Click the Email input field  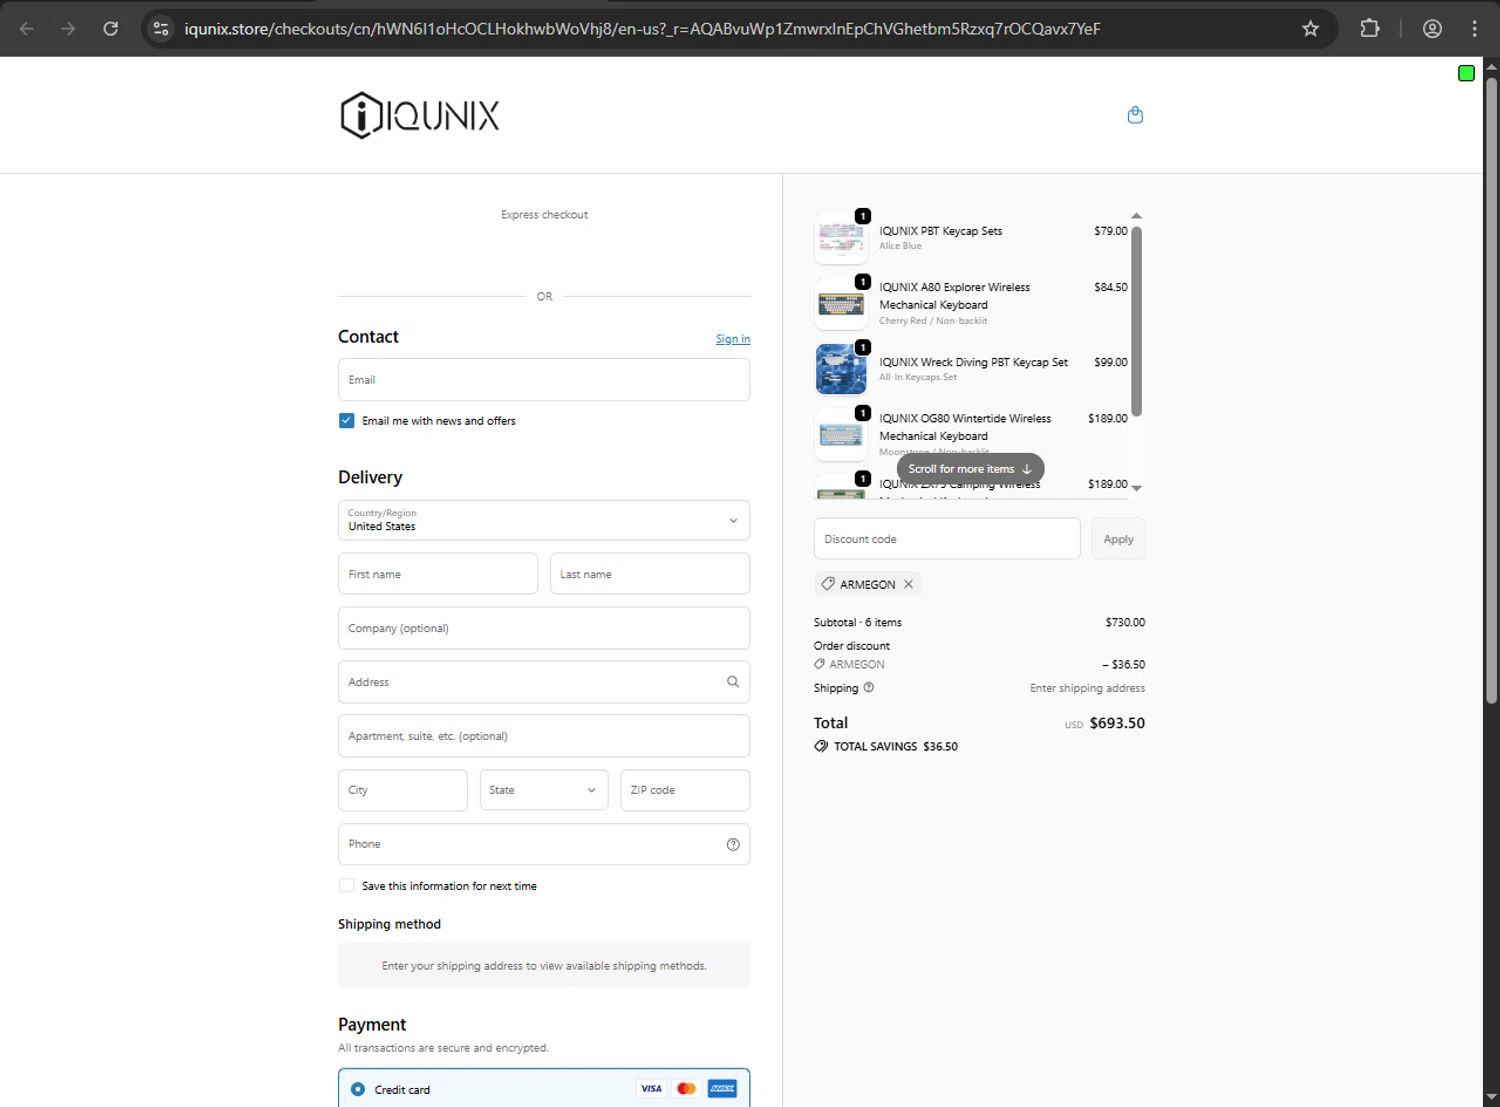pos(544,380)
